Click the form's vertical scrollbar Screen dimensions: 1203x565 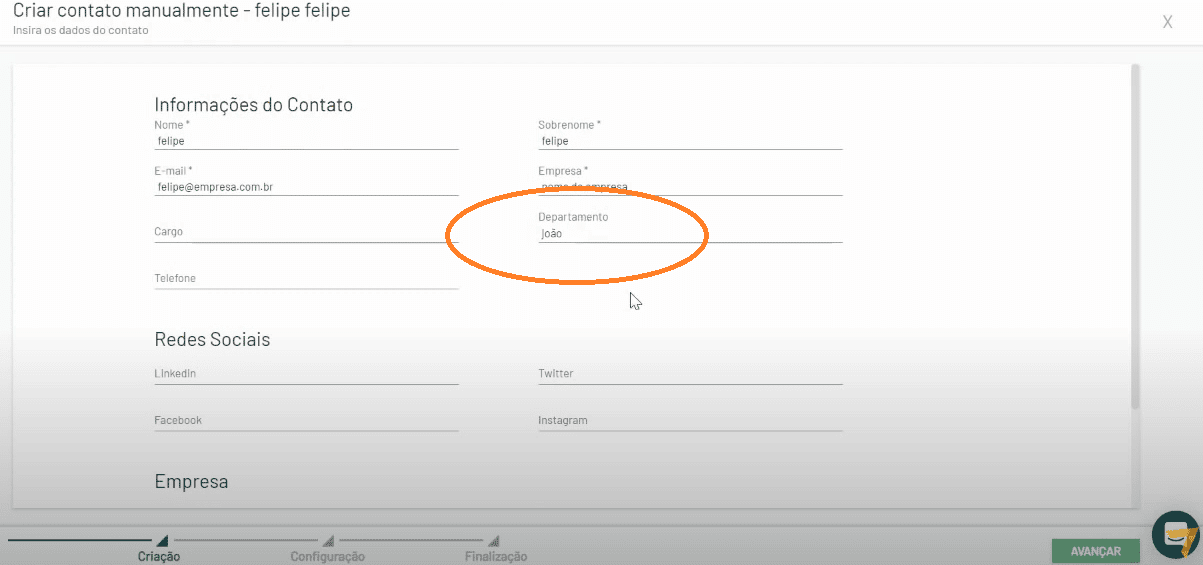tap(1135, 236)
